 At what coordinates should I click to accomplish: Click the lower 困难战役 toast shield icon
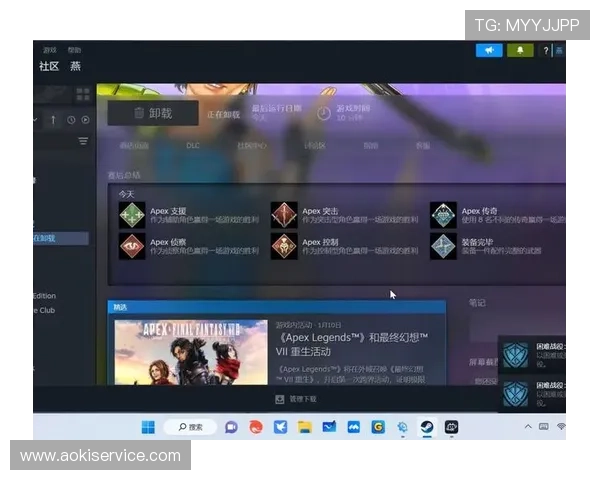(x=515, y=394)
